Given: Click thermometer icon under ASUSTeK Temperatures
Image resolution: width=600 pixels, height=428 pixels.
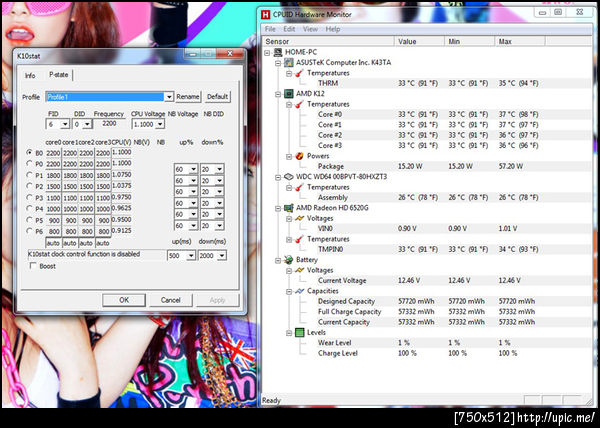Looking at the screenshot, I should pos(300,73).
